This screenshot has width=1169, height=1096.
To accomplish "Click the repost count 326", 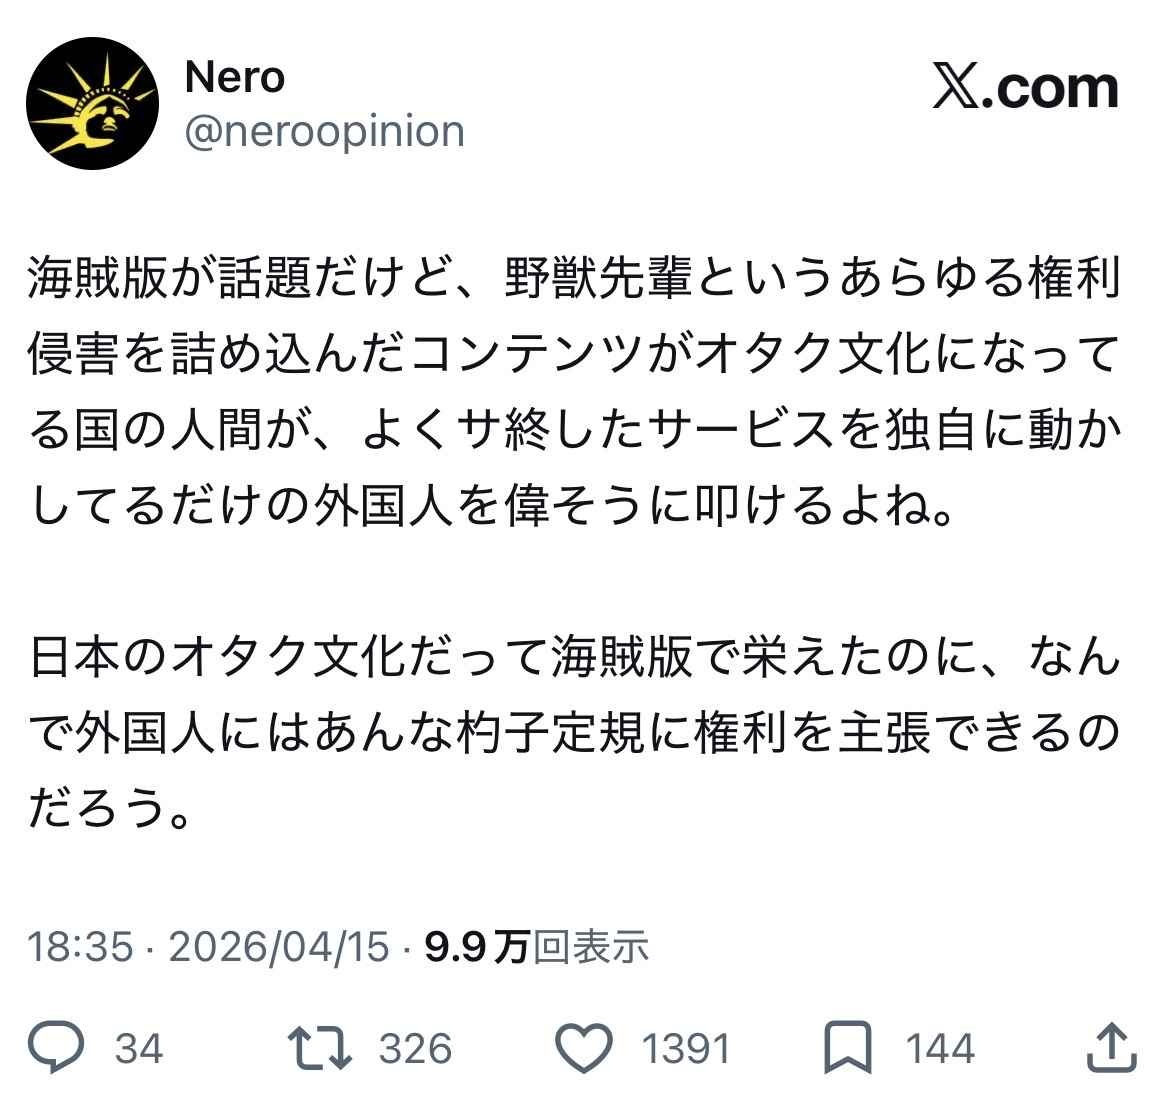I will (415, 1048).
